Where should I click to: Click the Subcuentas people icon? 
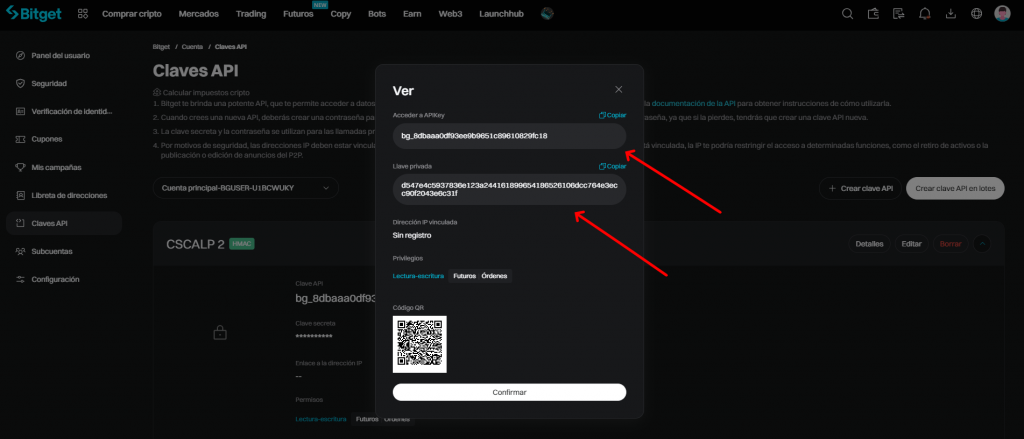20,252
